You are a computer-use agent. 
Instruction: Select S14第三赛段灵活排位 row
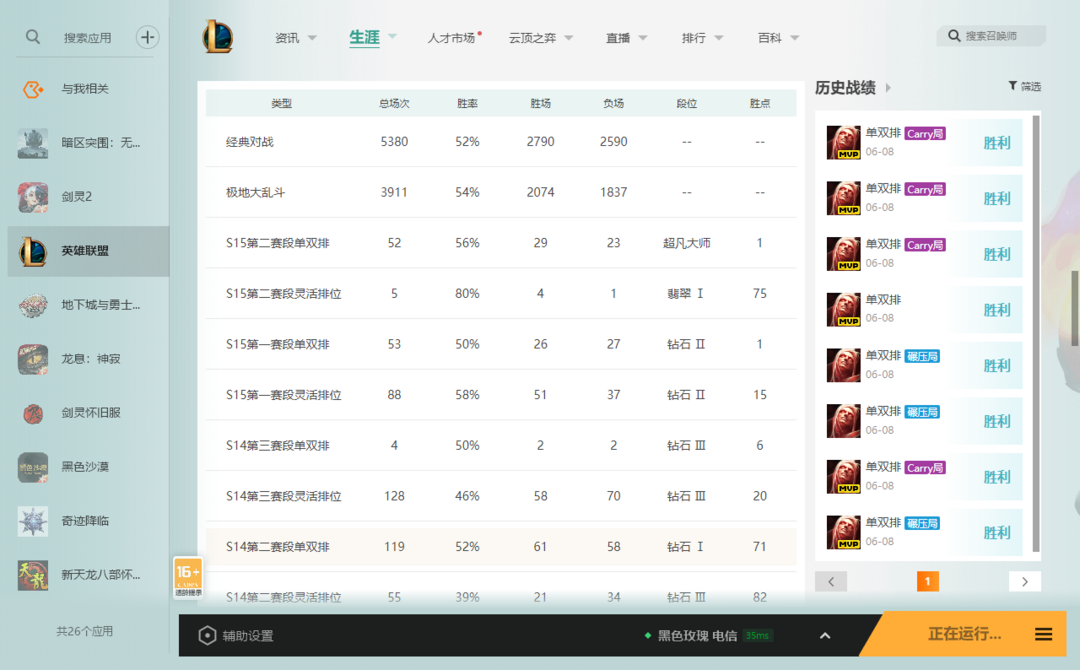point(501,496)
